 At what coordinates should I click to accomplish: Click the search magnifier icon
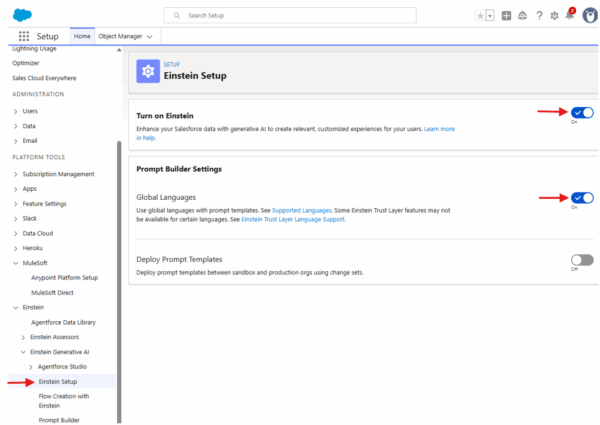pyautogui.click(x=176, y=16)
